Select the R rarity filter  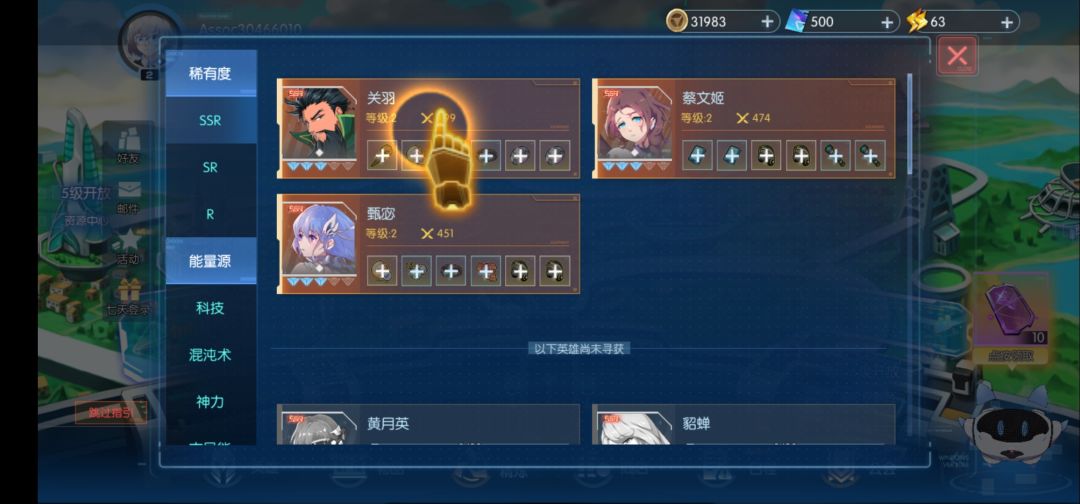[211, 214]
